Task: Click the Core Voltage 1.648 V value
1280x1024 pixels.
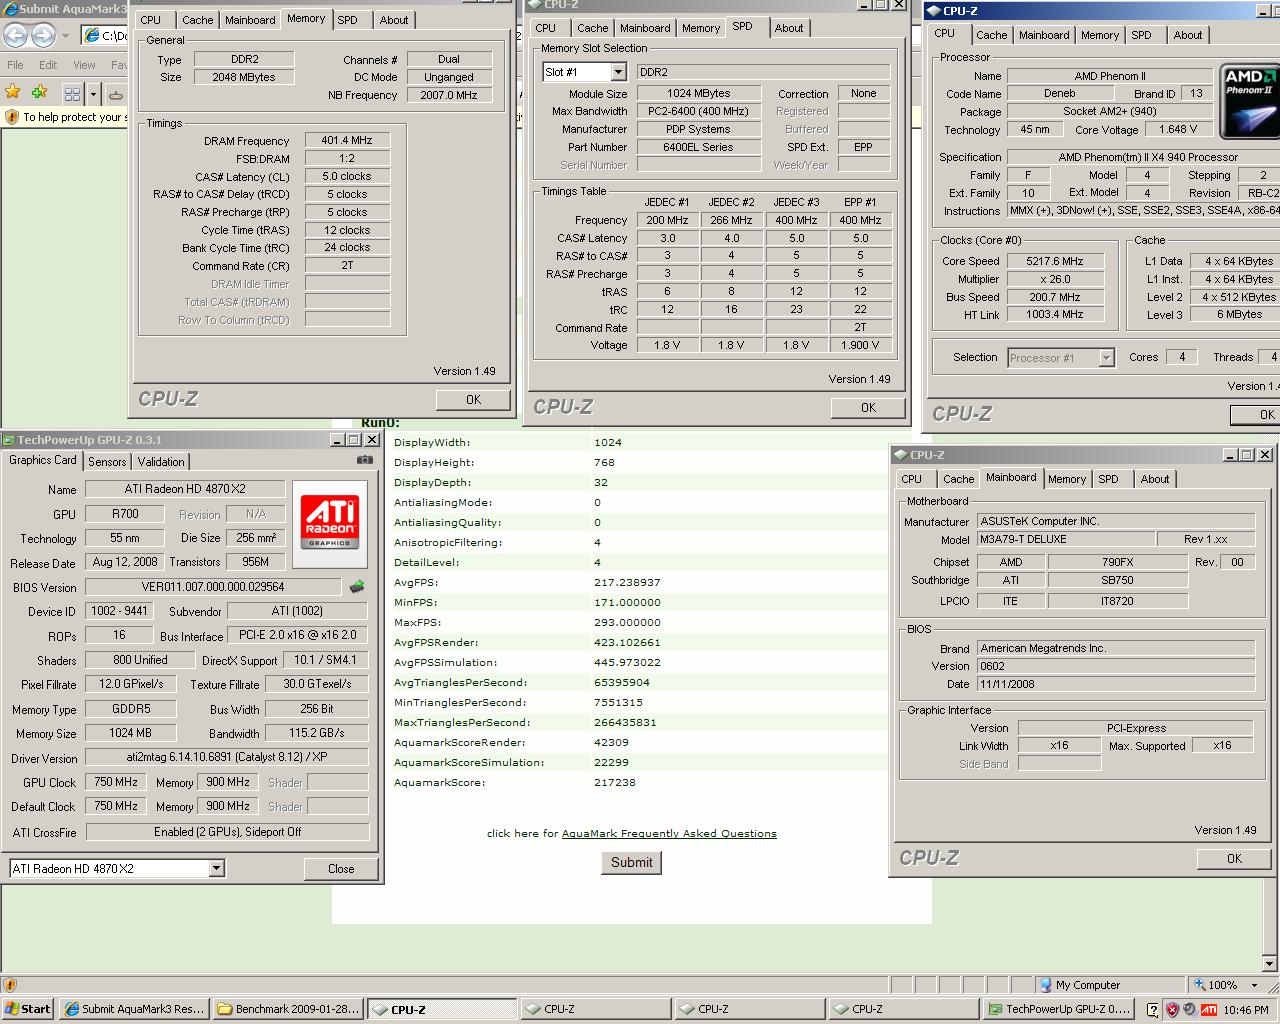Action: [x=1178, y=129]
